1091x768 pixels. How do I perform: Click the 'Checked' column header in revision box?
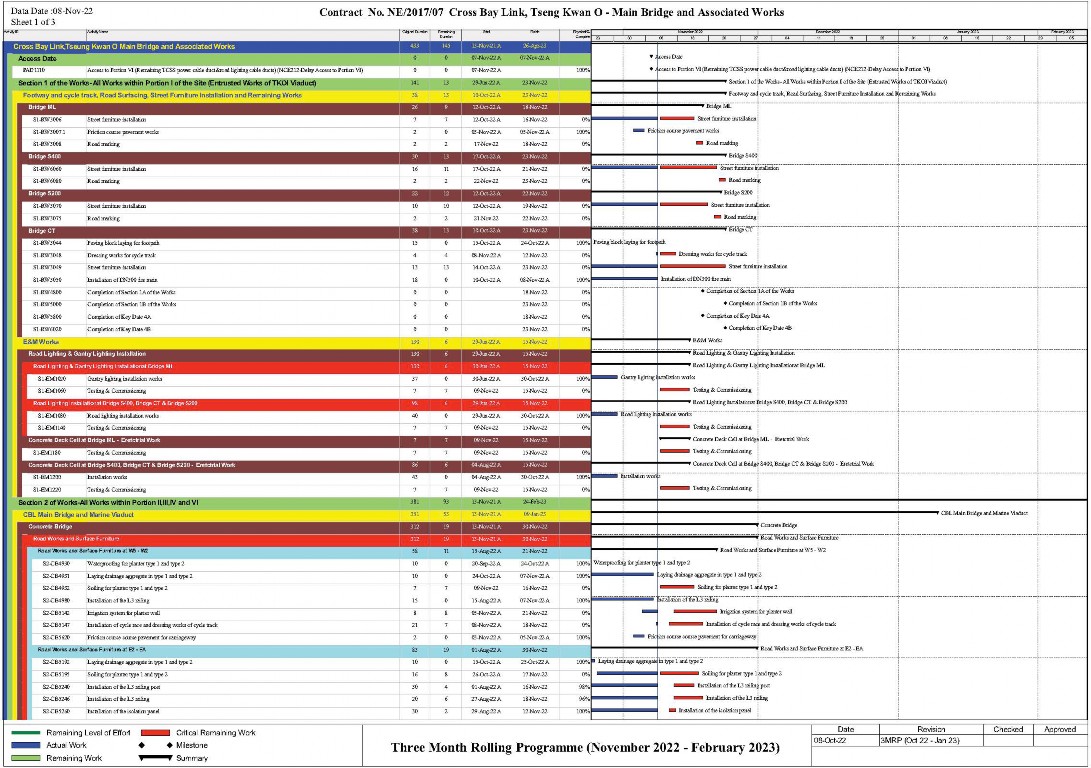point(1008,730)
